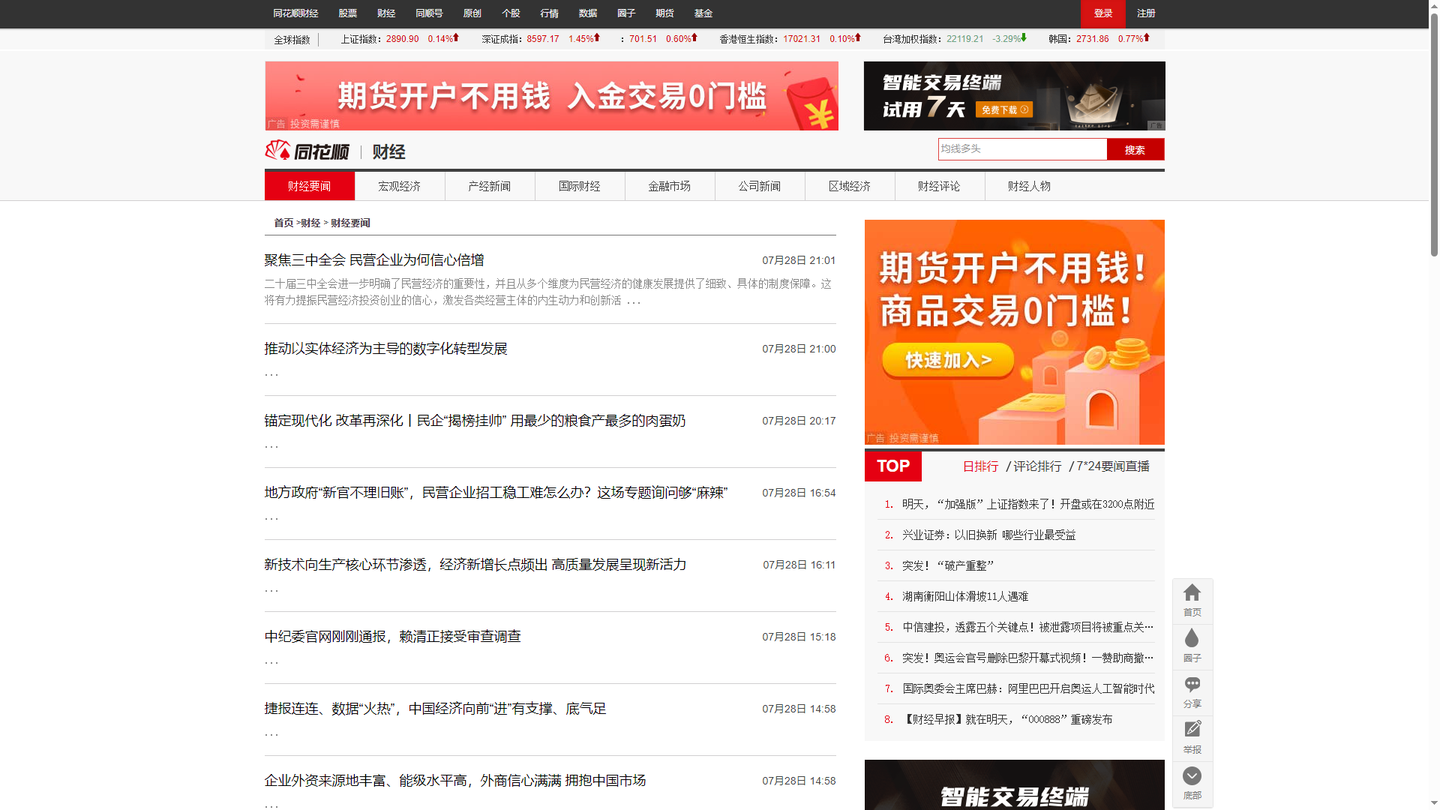This screenshot has width=1440, height=810.
Task: Open article 新技术向生产核心环节渗透
Action: pyautogui.click(x=475, y=564)
